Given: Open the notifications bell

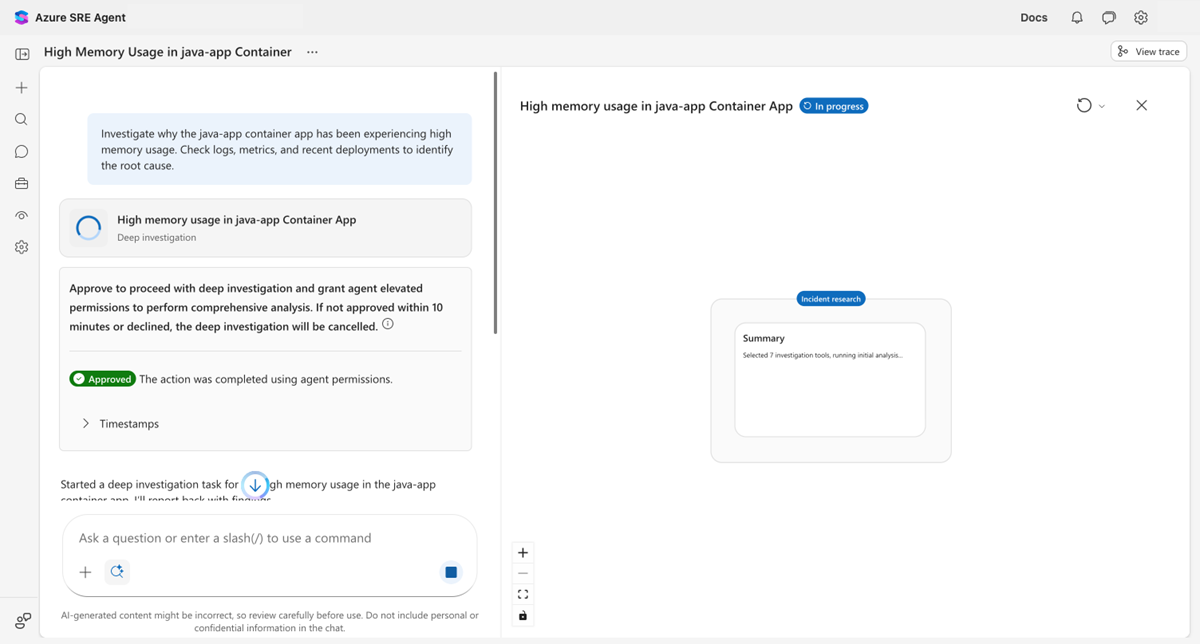Looking at the screenshot, I should tap(1077, 17).
